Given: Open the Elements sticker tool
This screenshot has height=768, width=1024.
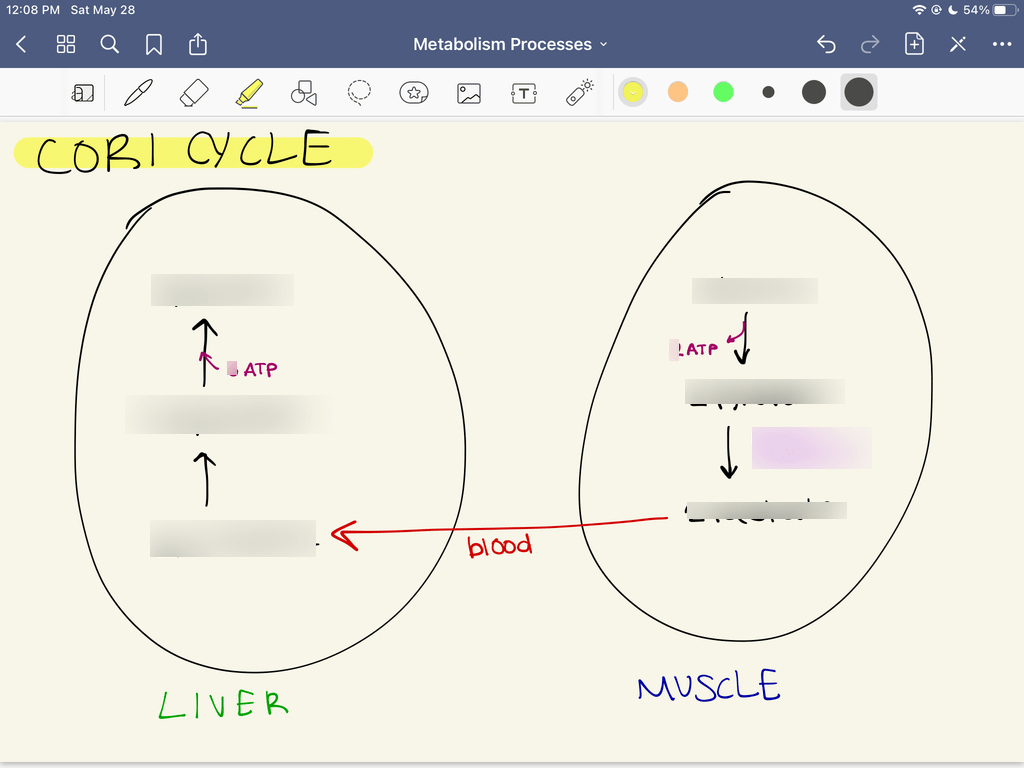Looking at the screenshot, I should [414, 92].
